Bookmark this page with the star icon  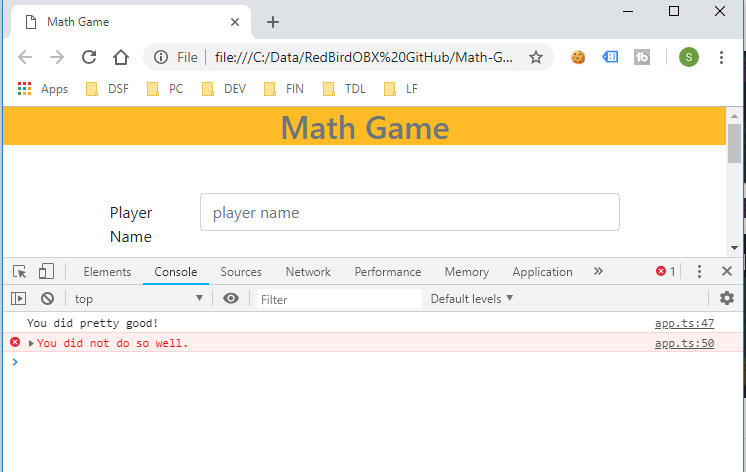click(x=536, y=57)
